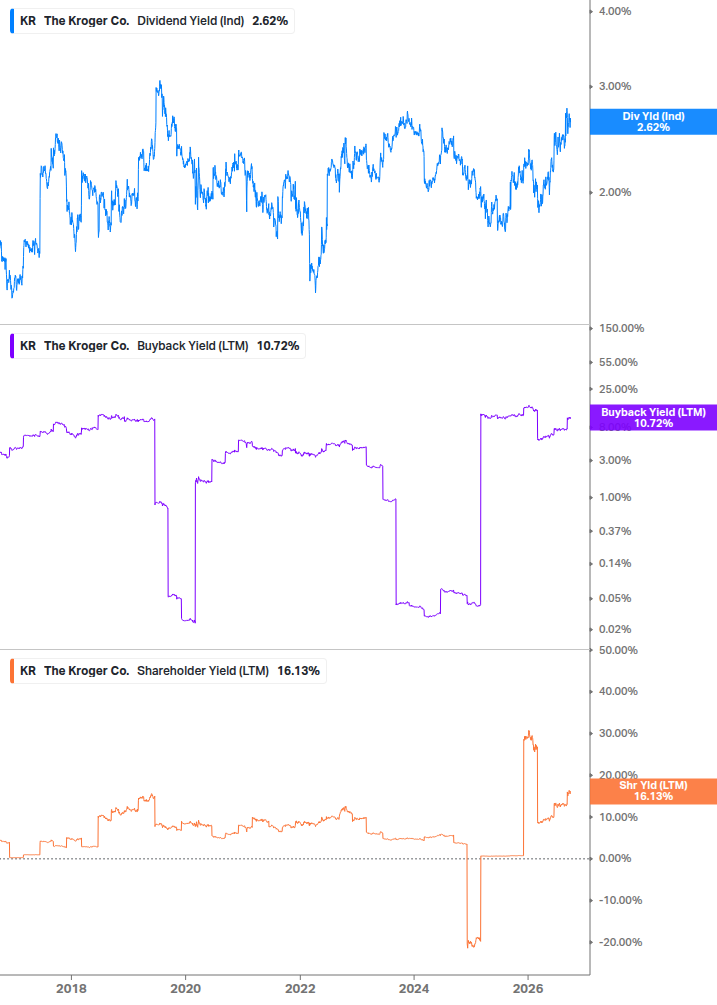Click the 2018 label on the time axis
The image size is (717, 1005).
click(x=71, y=988)
